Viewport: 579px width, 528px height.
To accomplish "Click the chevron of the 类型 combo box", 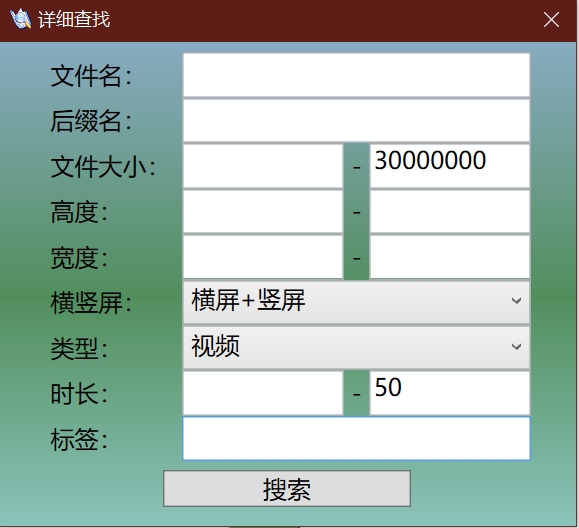I will pos(516,347).
